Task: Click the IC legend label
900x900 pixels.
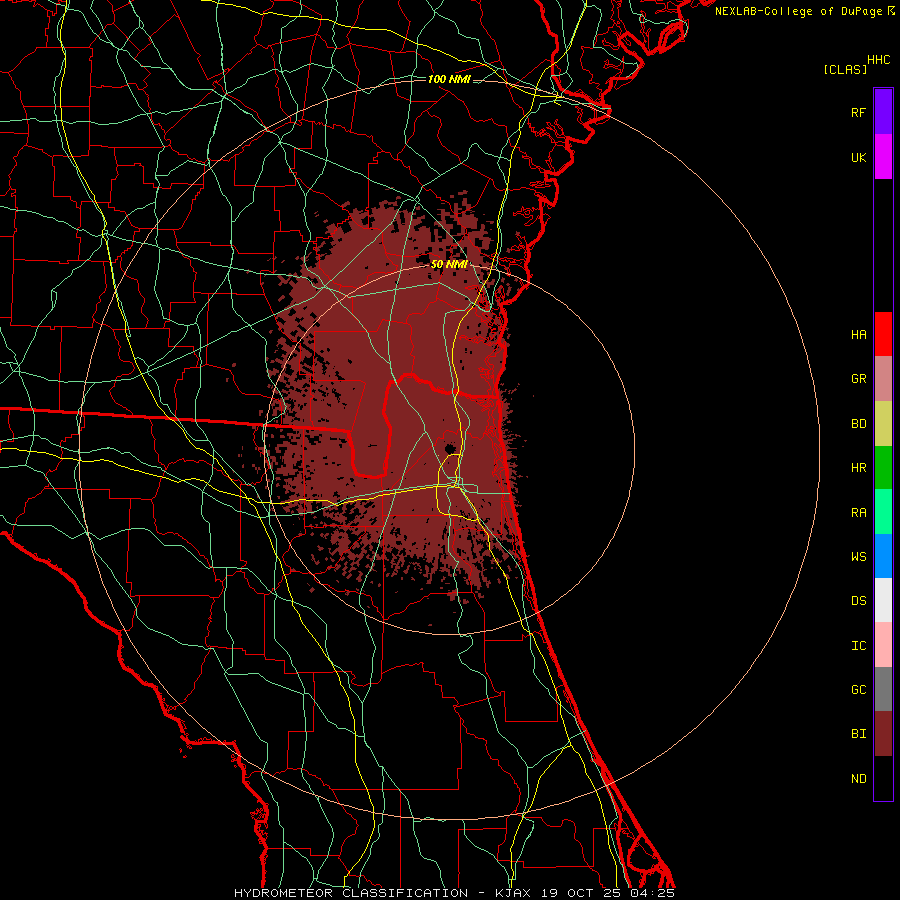Action: pyautogui.click(x=858, y=646)
